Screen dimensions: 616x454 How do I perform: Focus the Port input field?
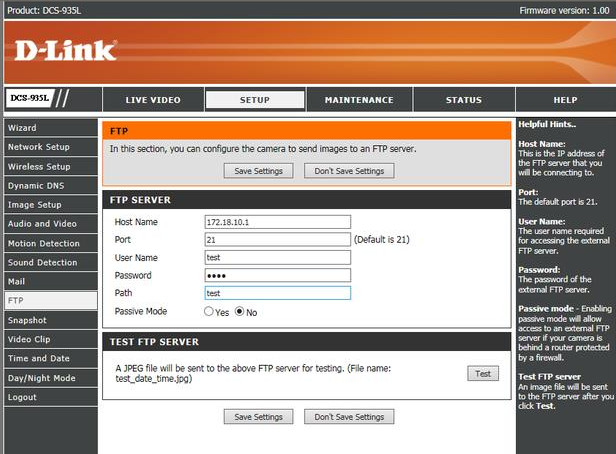pos(277,240)
